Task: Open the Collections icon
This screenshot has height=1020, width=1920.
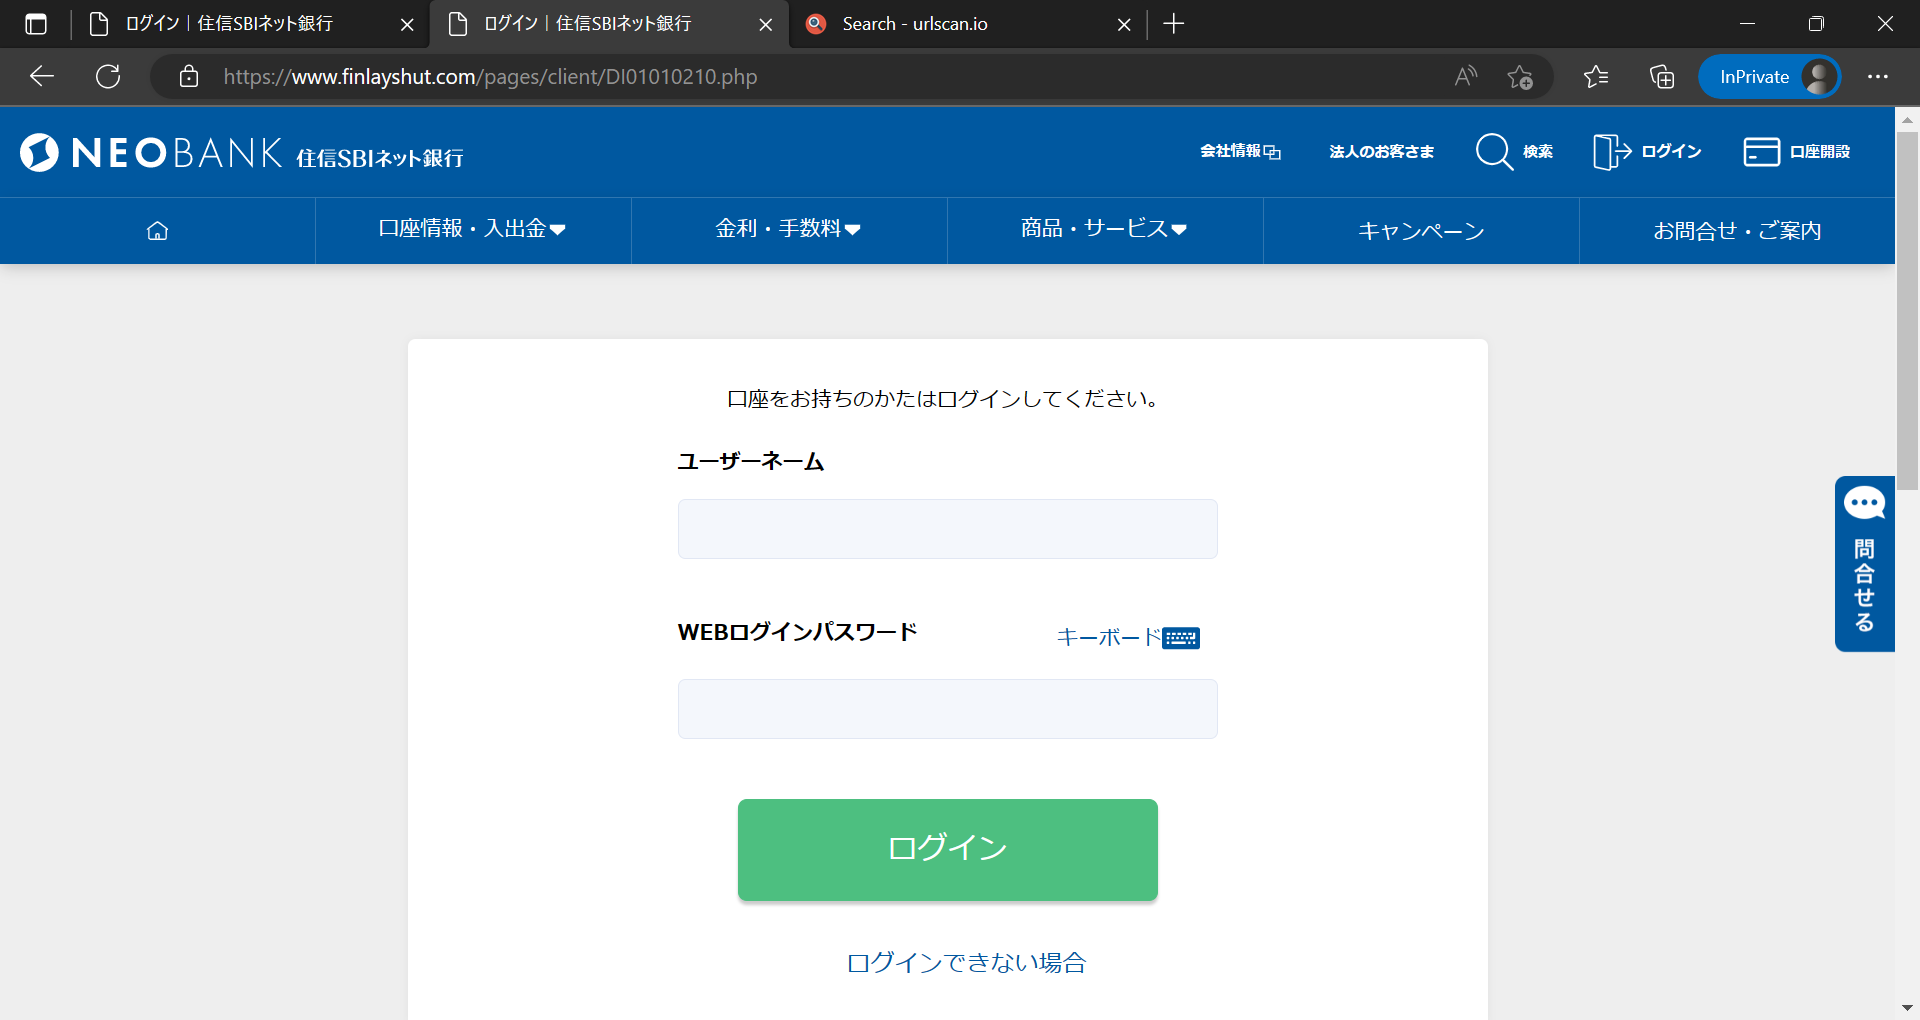Action: (1662, 76)
